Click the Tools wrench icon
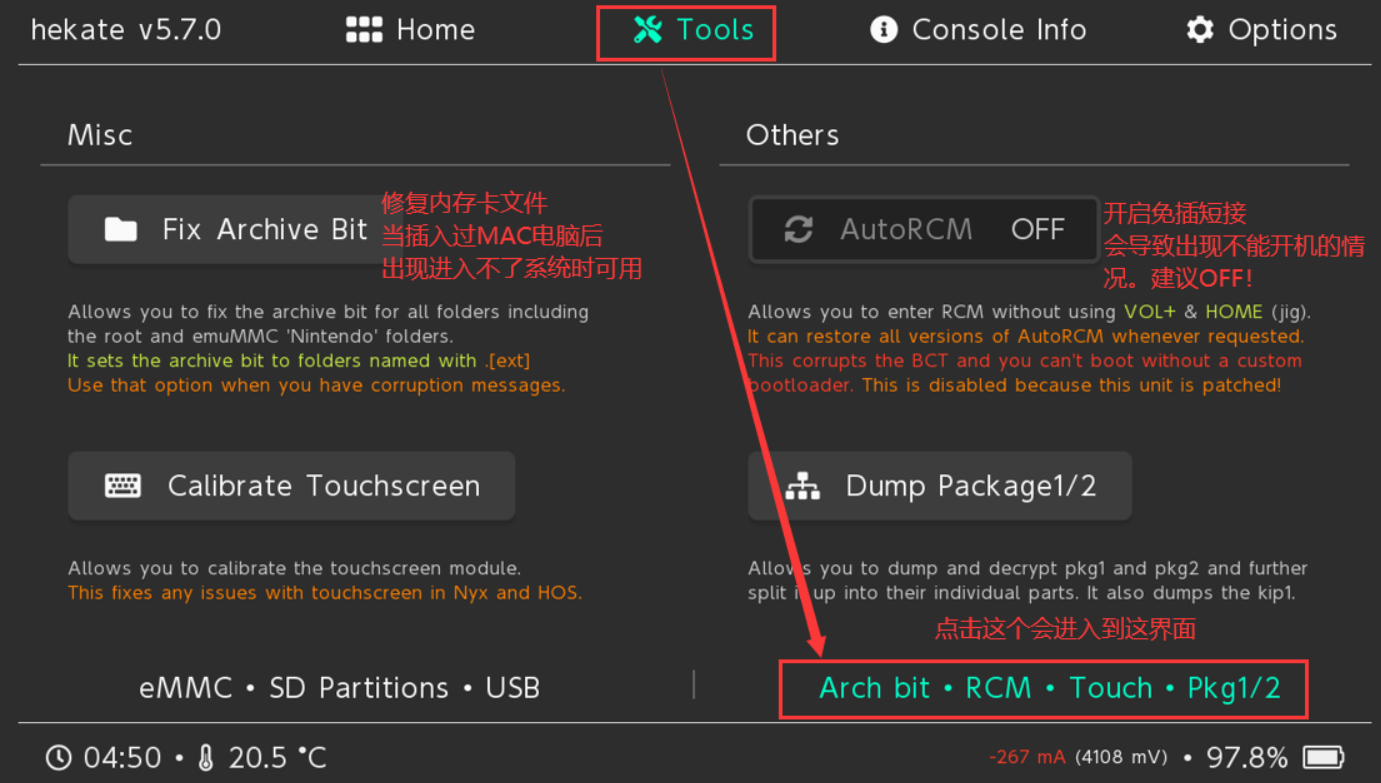This screenshot has height=783, width=1381. pyautogui.click(x=648, y=30)
